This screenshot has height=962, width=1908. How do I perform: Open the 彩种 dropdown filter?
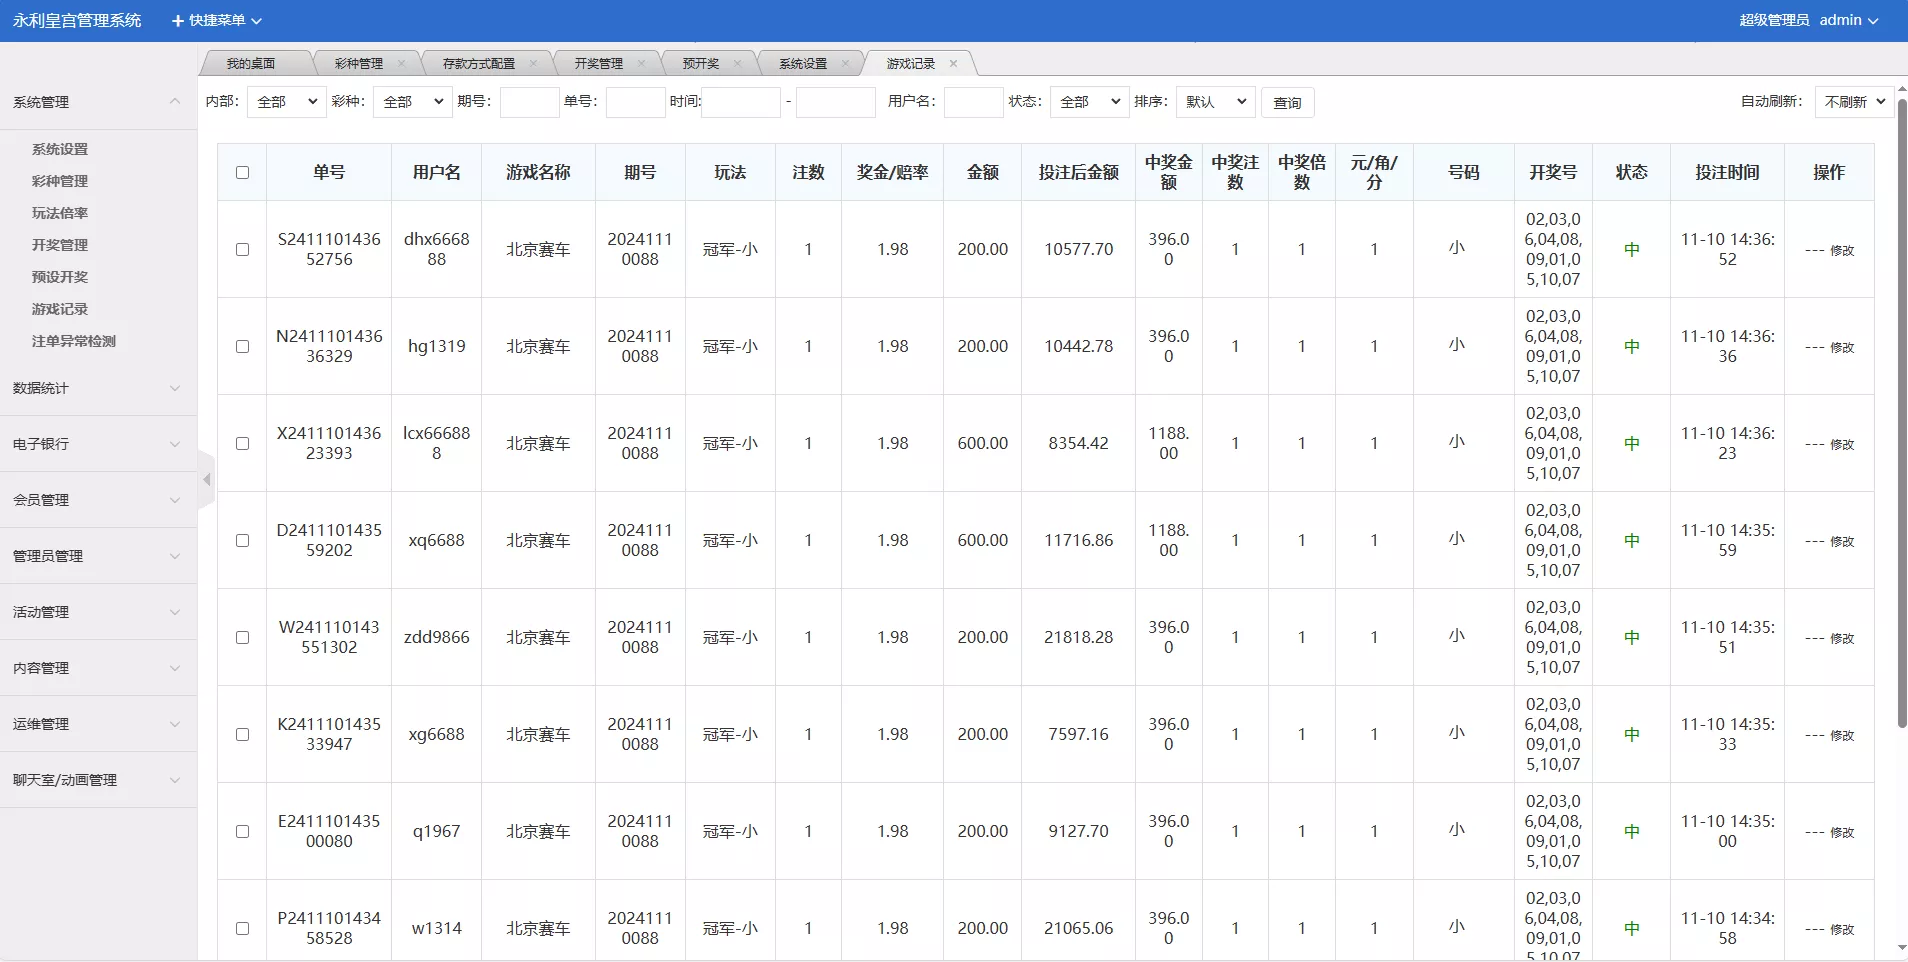point(410,101)
